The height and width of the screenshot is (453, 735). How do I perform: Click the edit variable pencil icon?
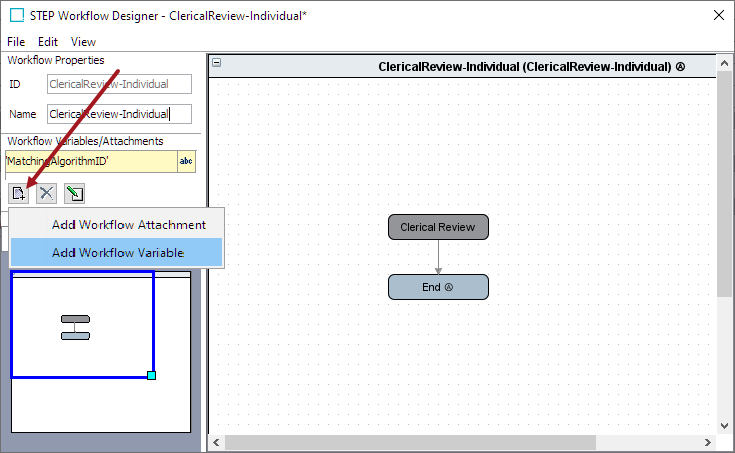click(x=74, y=193)
